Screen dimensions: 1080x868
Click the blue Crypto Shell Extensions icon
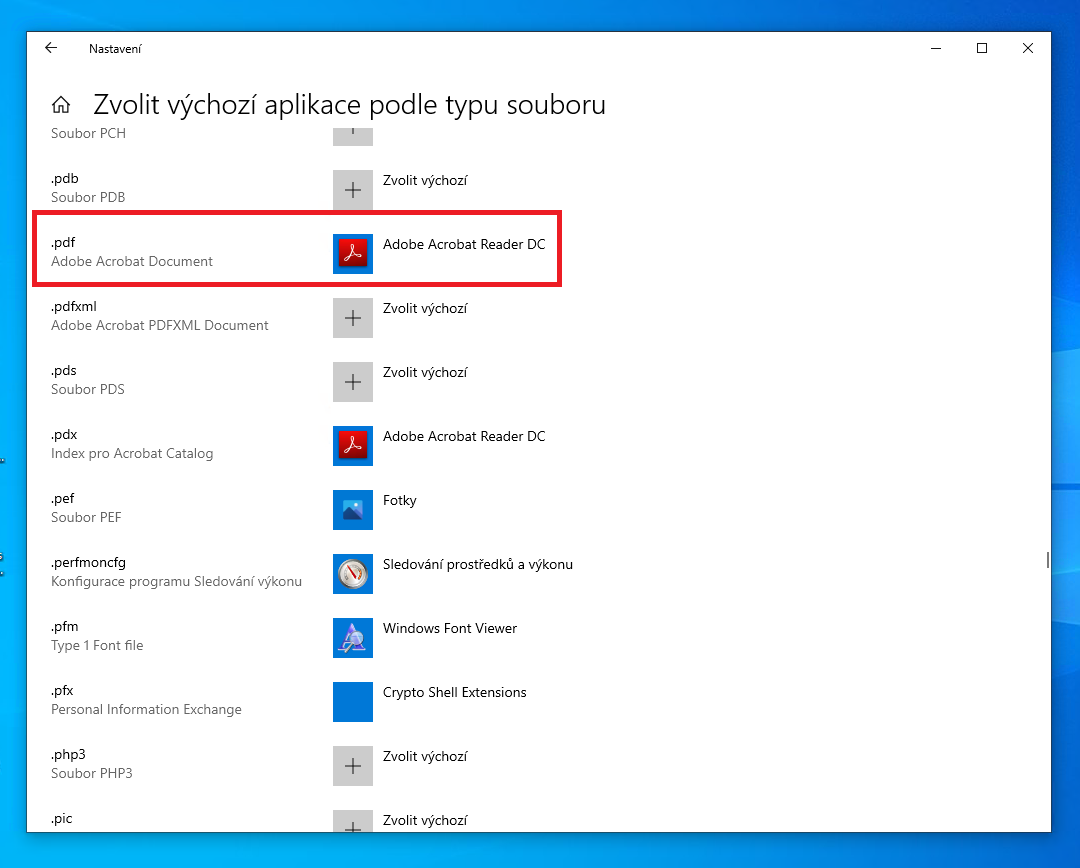pos(353,702)
